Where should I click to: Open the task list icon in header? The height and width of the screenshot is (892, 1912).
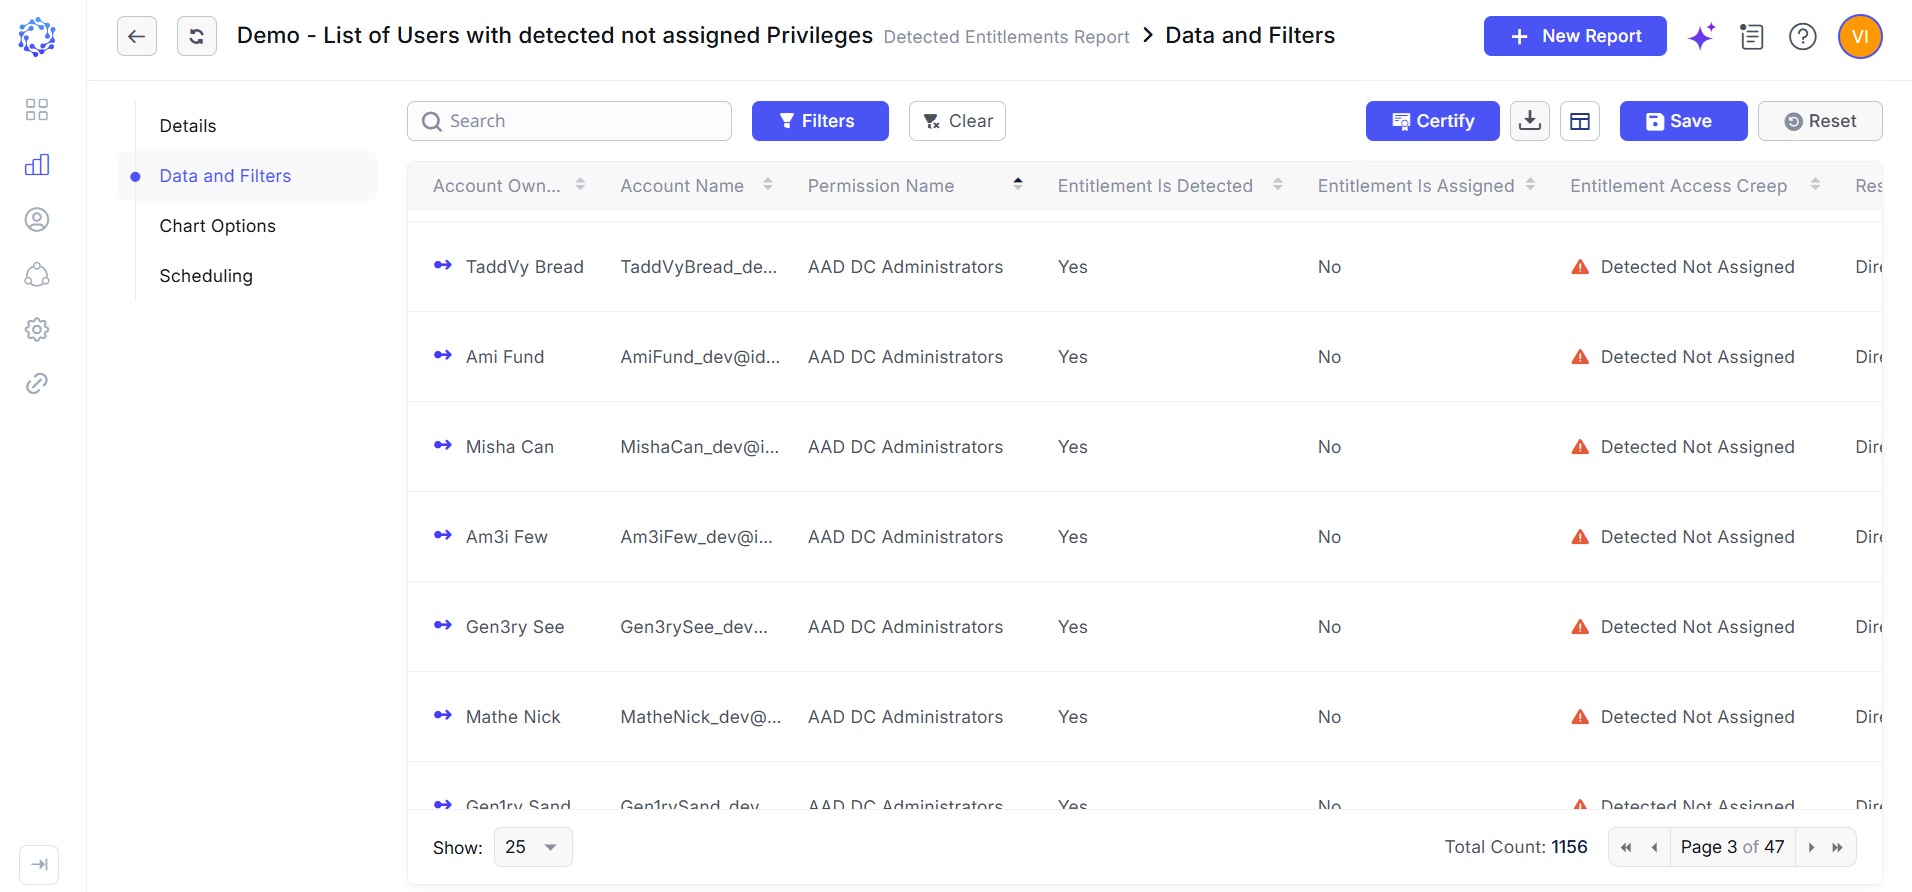pos(1752,37)
